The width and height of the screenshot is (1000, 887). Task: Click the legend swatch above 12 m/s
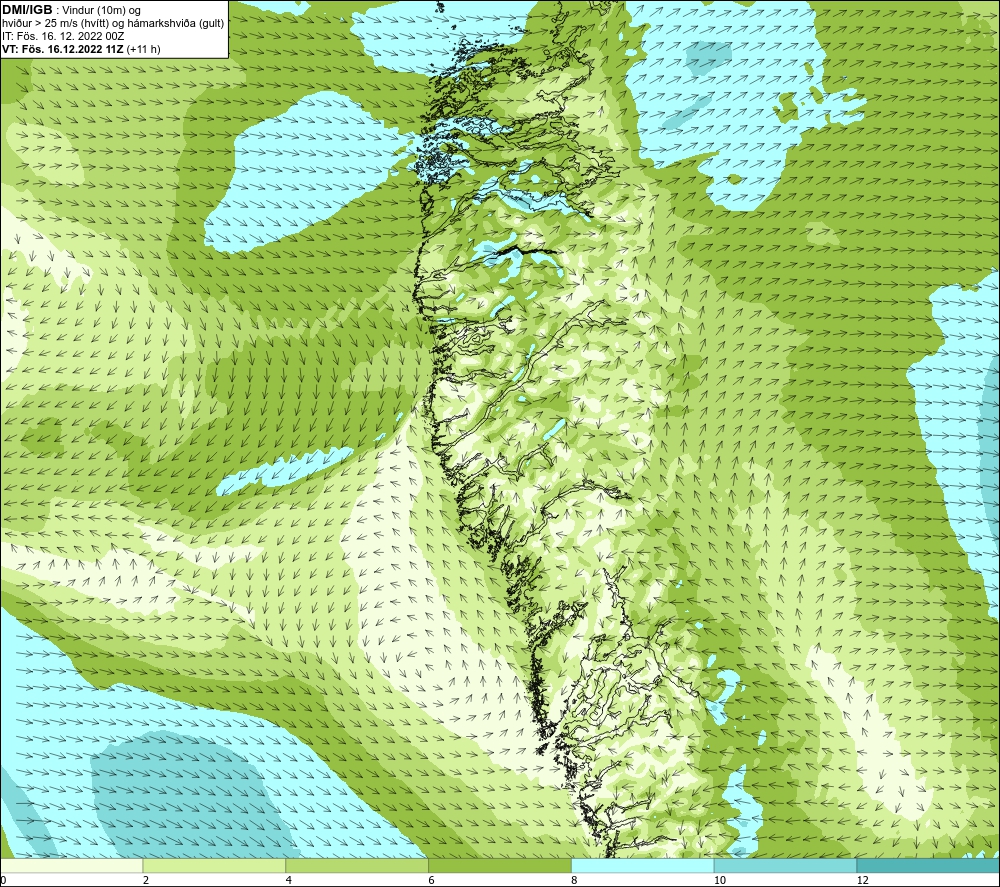click(x=928, y=866)
